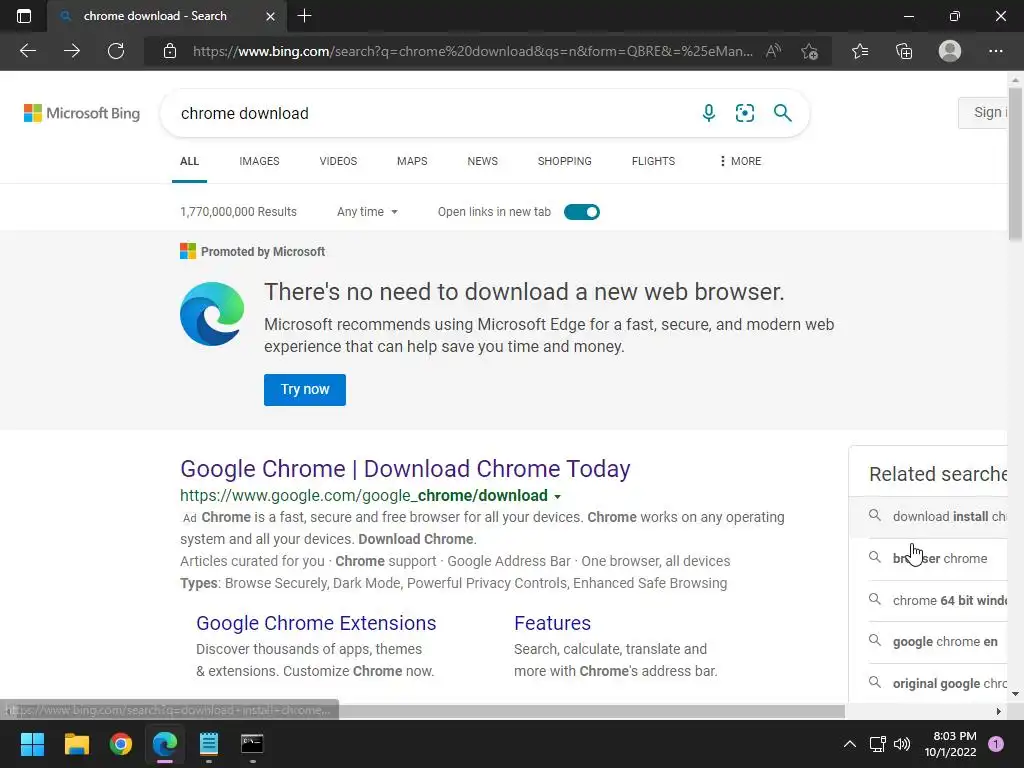Open the volume control speaker icon
1024x768 pixels.
coord(902,744)
